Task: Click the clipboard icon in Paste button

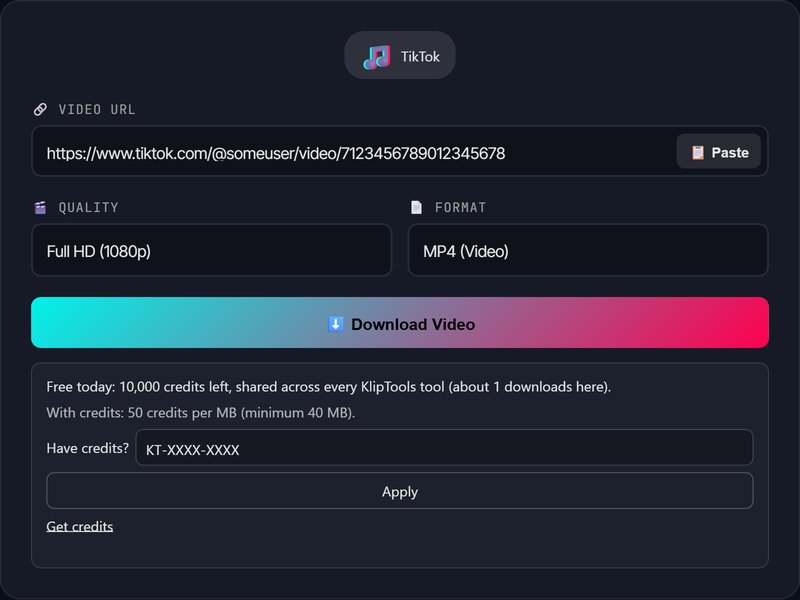Action: coord(697,153)
